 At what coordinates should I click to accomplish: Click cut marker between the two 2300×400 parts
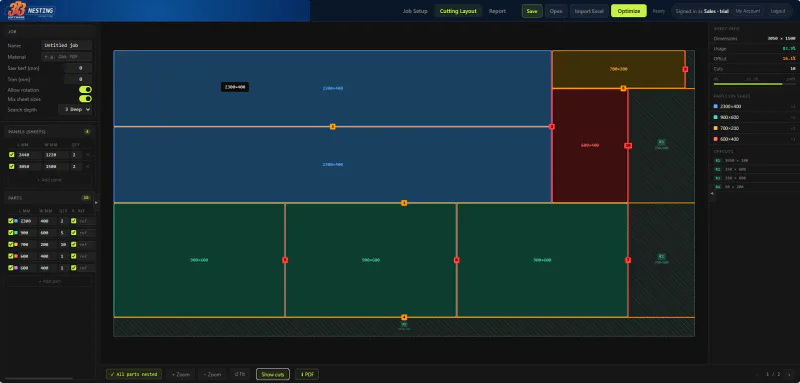(x=333, y=126)
